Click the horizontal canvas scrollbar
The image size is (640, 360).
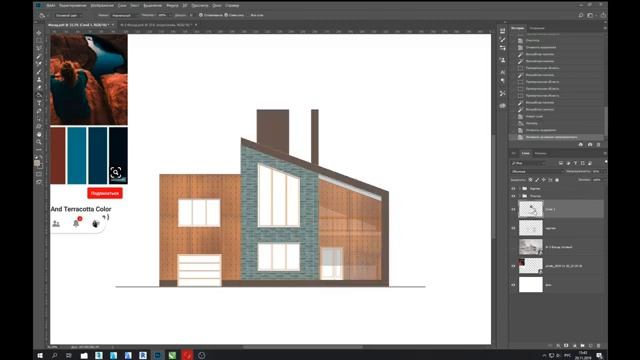point(303,347)
